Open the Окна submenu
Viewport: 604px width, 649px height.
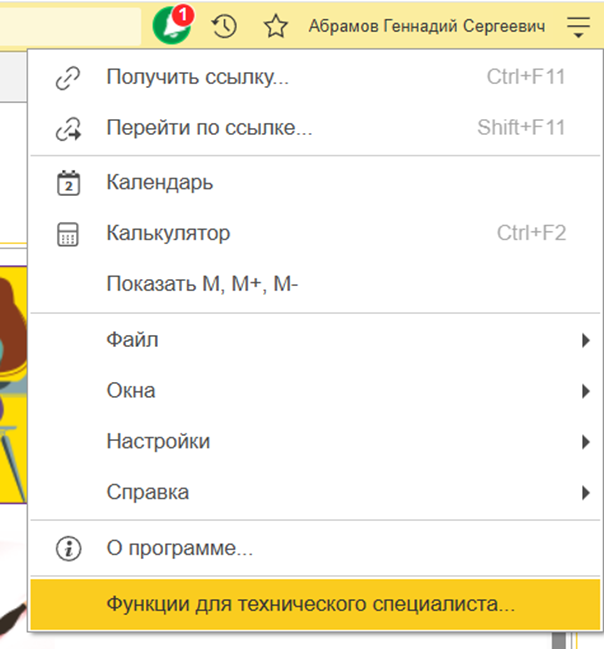click(x=315, y=391)
